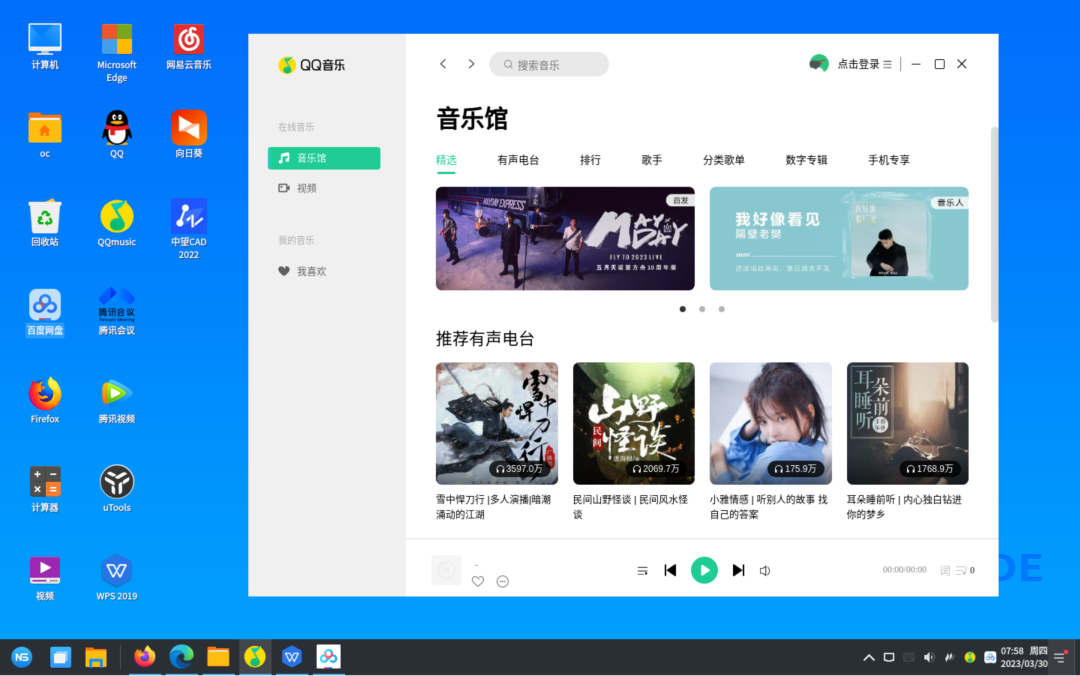
Task: Click the 百度网盘 desktop icon
Action: 45,312
